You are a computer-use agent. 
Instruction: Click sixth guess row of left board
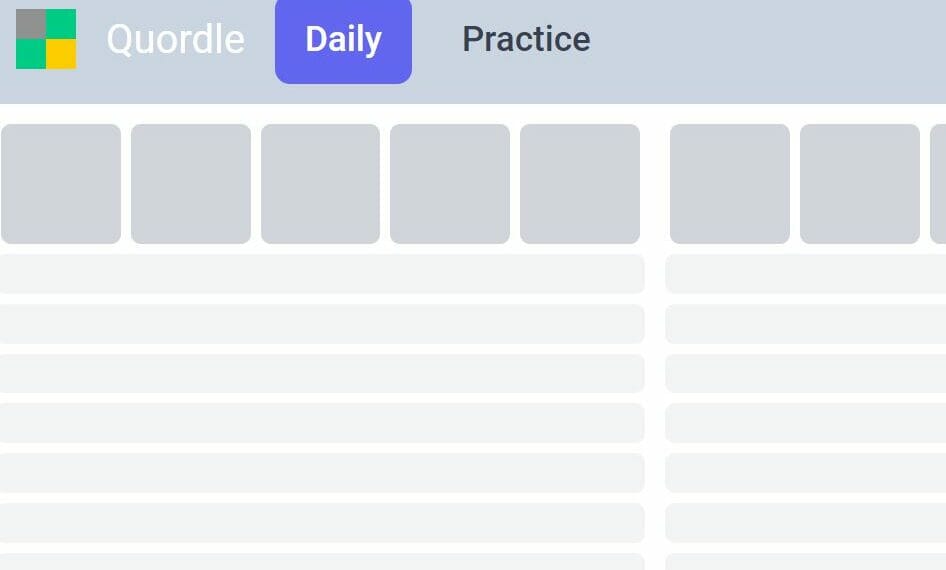tap(322, 473)
